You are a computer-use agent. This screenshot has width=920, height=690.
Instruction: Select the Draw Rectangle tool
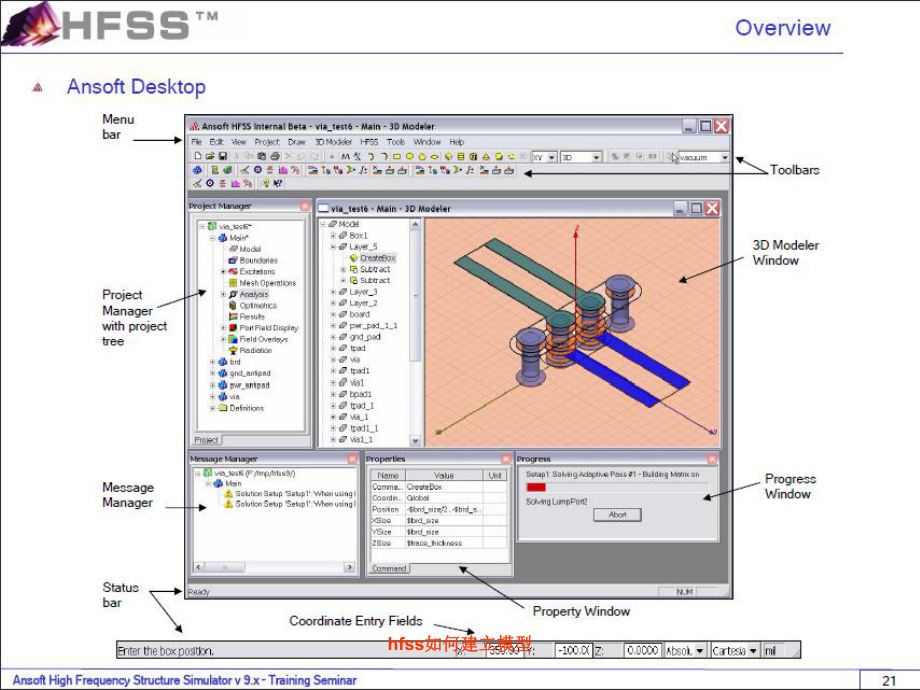[x=397, y=157]
